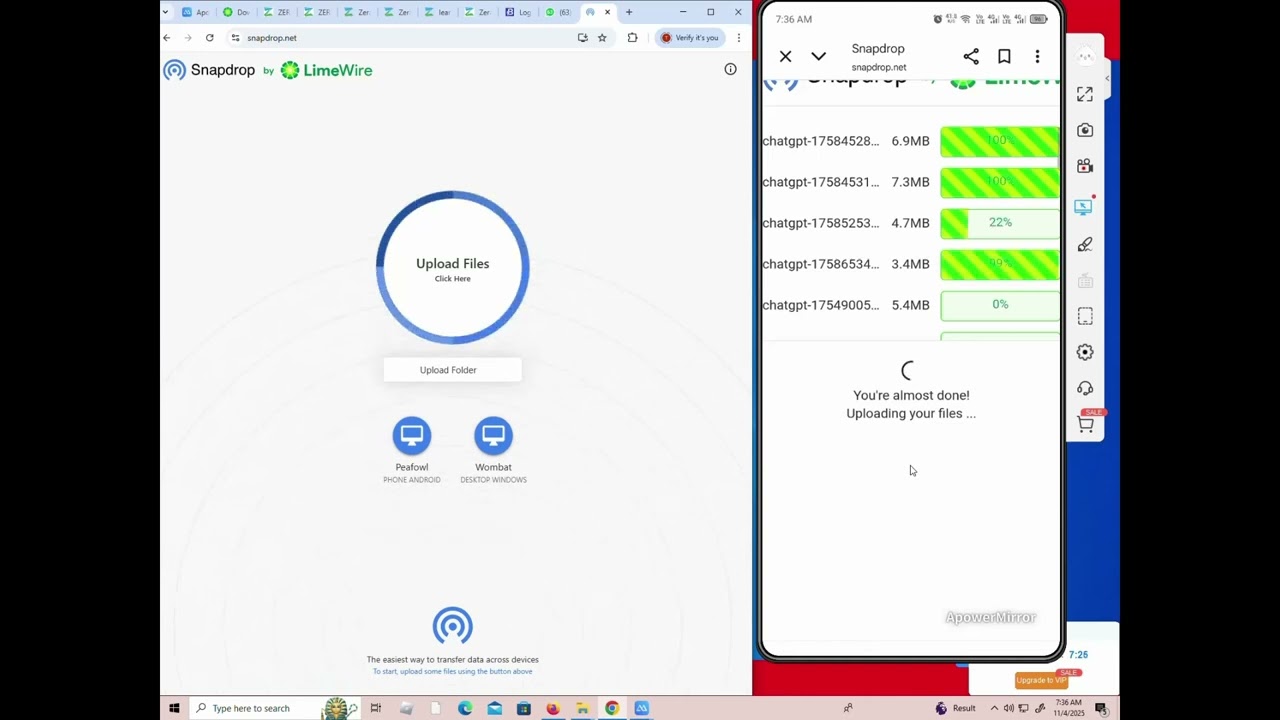1280x720 pixels.
Task: Open a new Chrome tab
Action: 629,12
